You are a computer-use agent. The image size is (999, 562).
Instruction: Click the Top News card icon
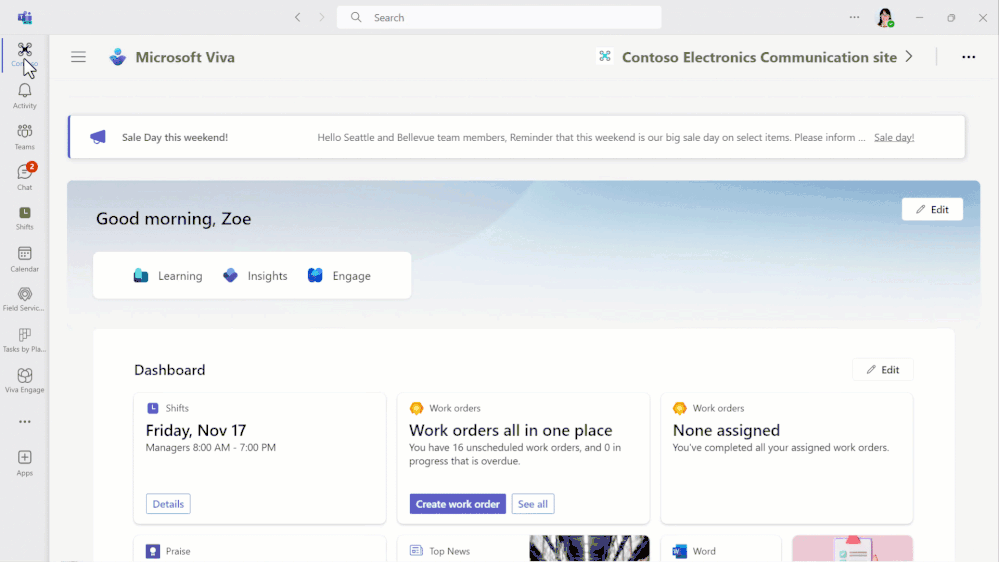(x=416, y=551)
